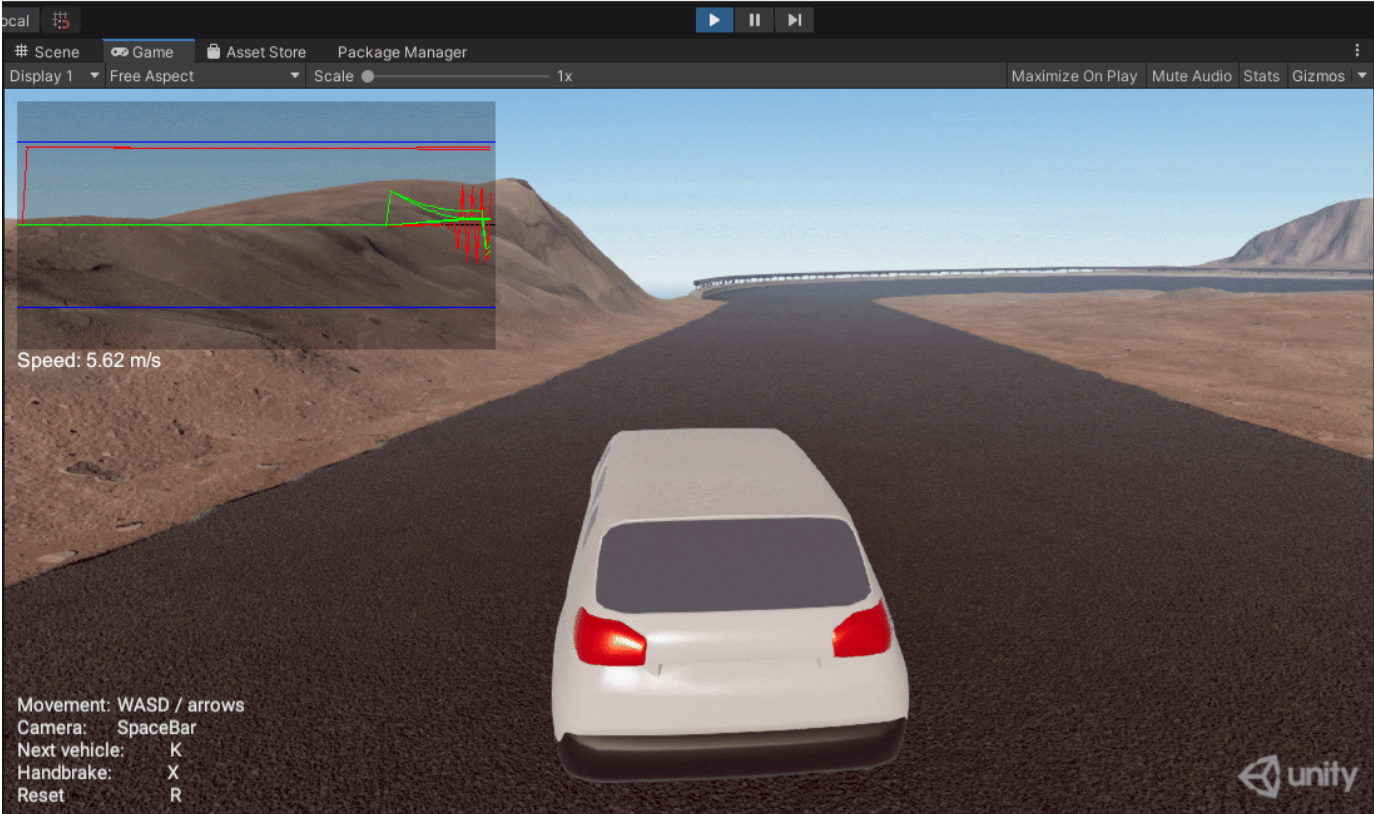Click the hash icon on the Scene tab
The width and height of the screenshot is (1374, 814).
23,51
